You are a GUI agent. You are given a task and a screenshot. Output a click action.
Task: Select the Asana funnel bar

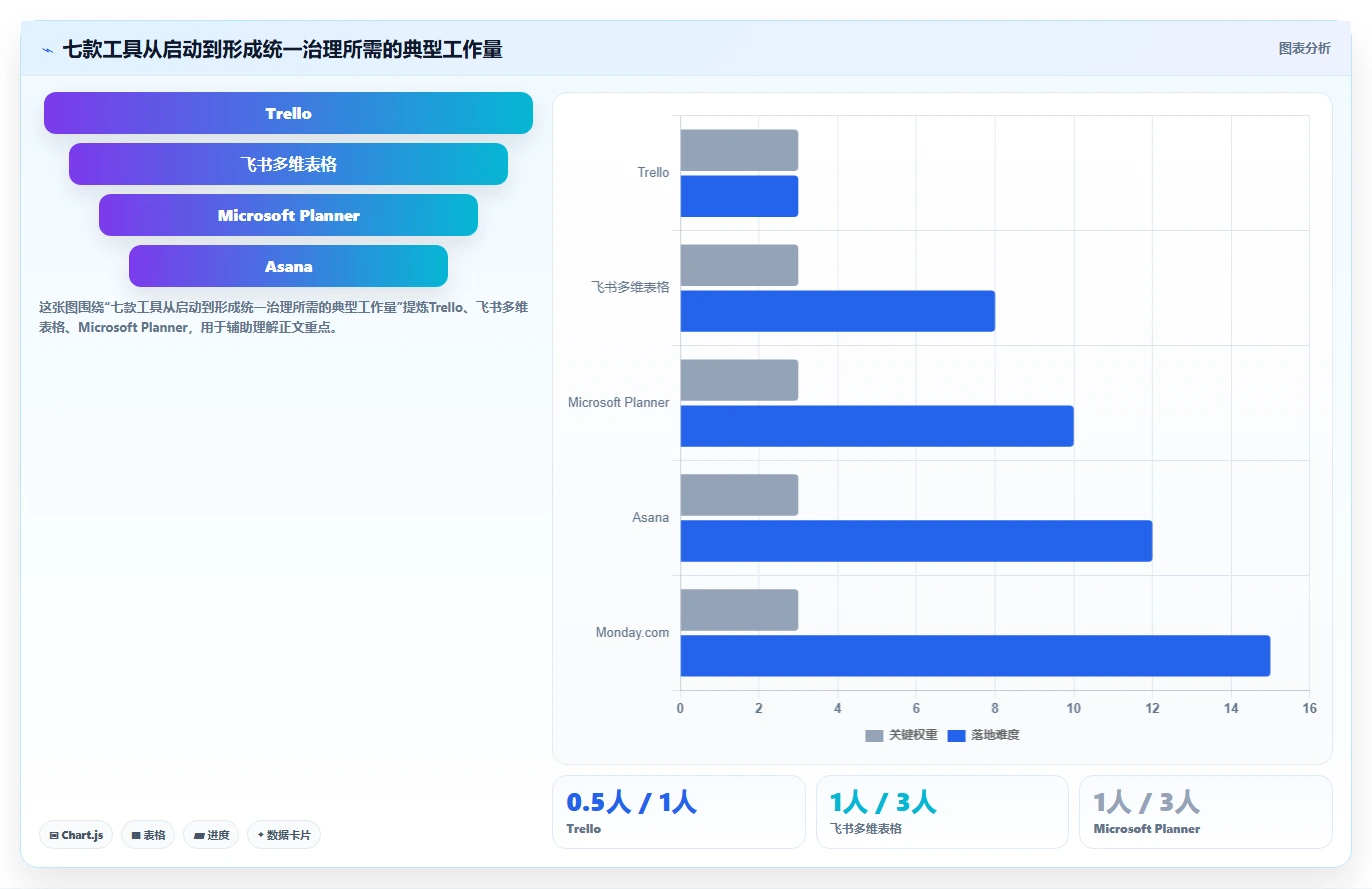(288, 266)
